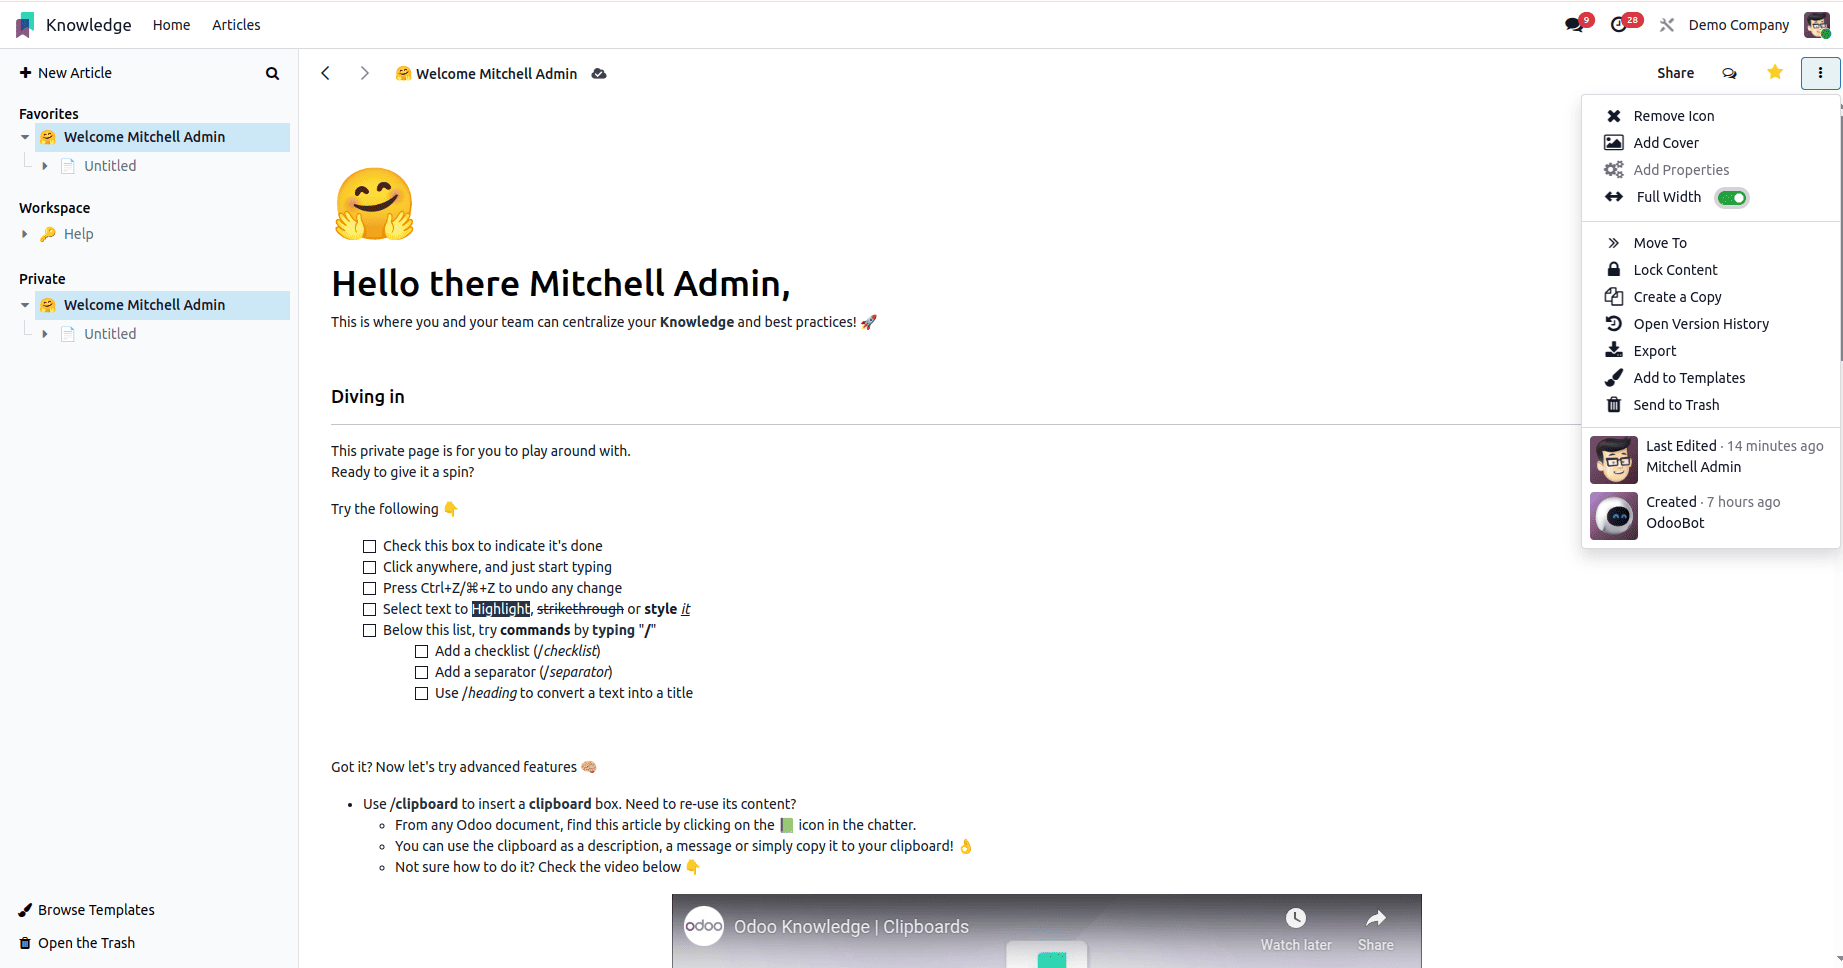Screen dimensions: 1843x968
Task: Click the Share button in article header
Action: click(1675, 73)
